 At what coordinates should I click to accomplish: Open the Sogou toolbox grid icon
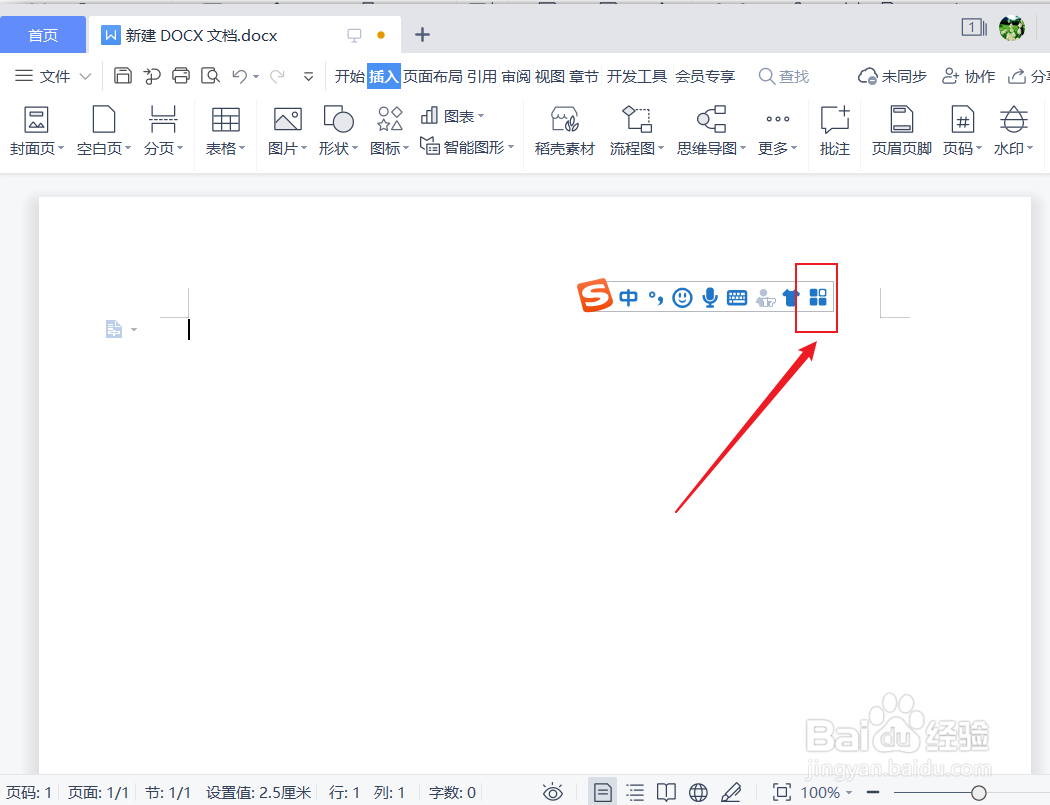818,297
